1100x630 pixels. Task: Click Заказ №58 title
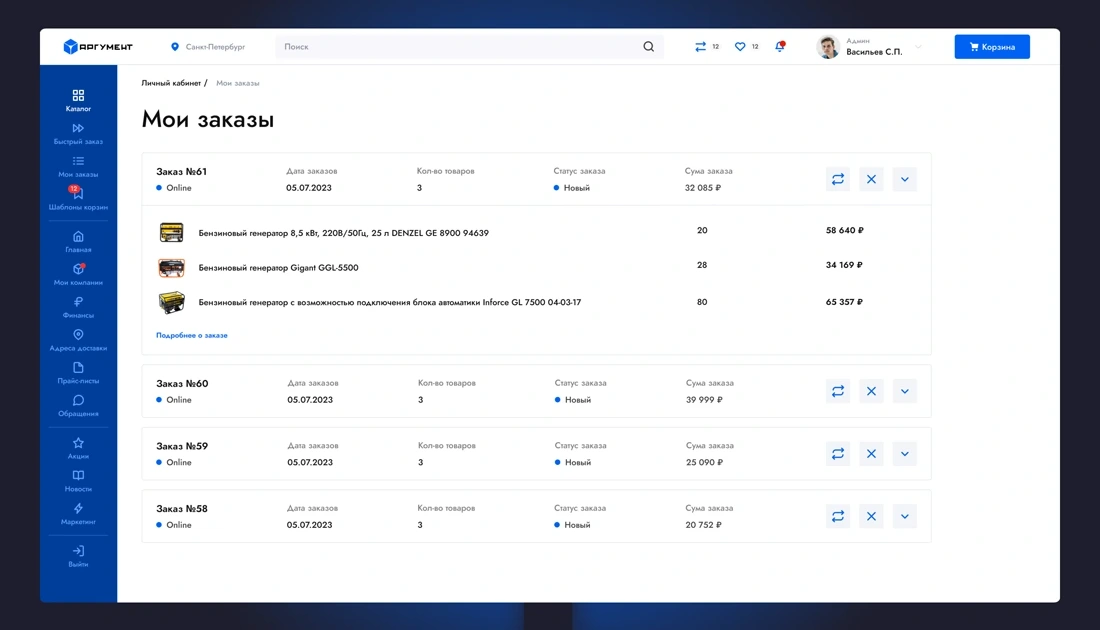click(x=182, y=508)
